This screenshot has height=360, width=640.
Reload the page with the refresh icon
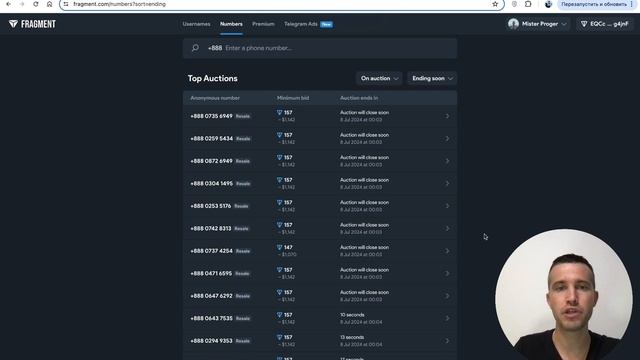(x=36, y=4)
